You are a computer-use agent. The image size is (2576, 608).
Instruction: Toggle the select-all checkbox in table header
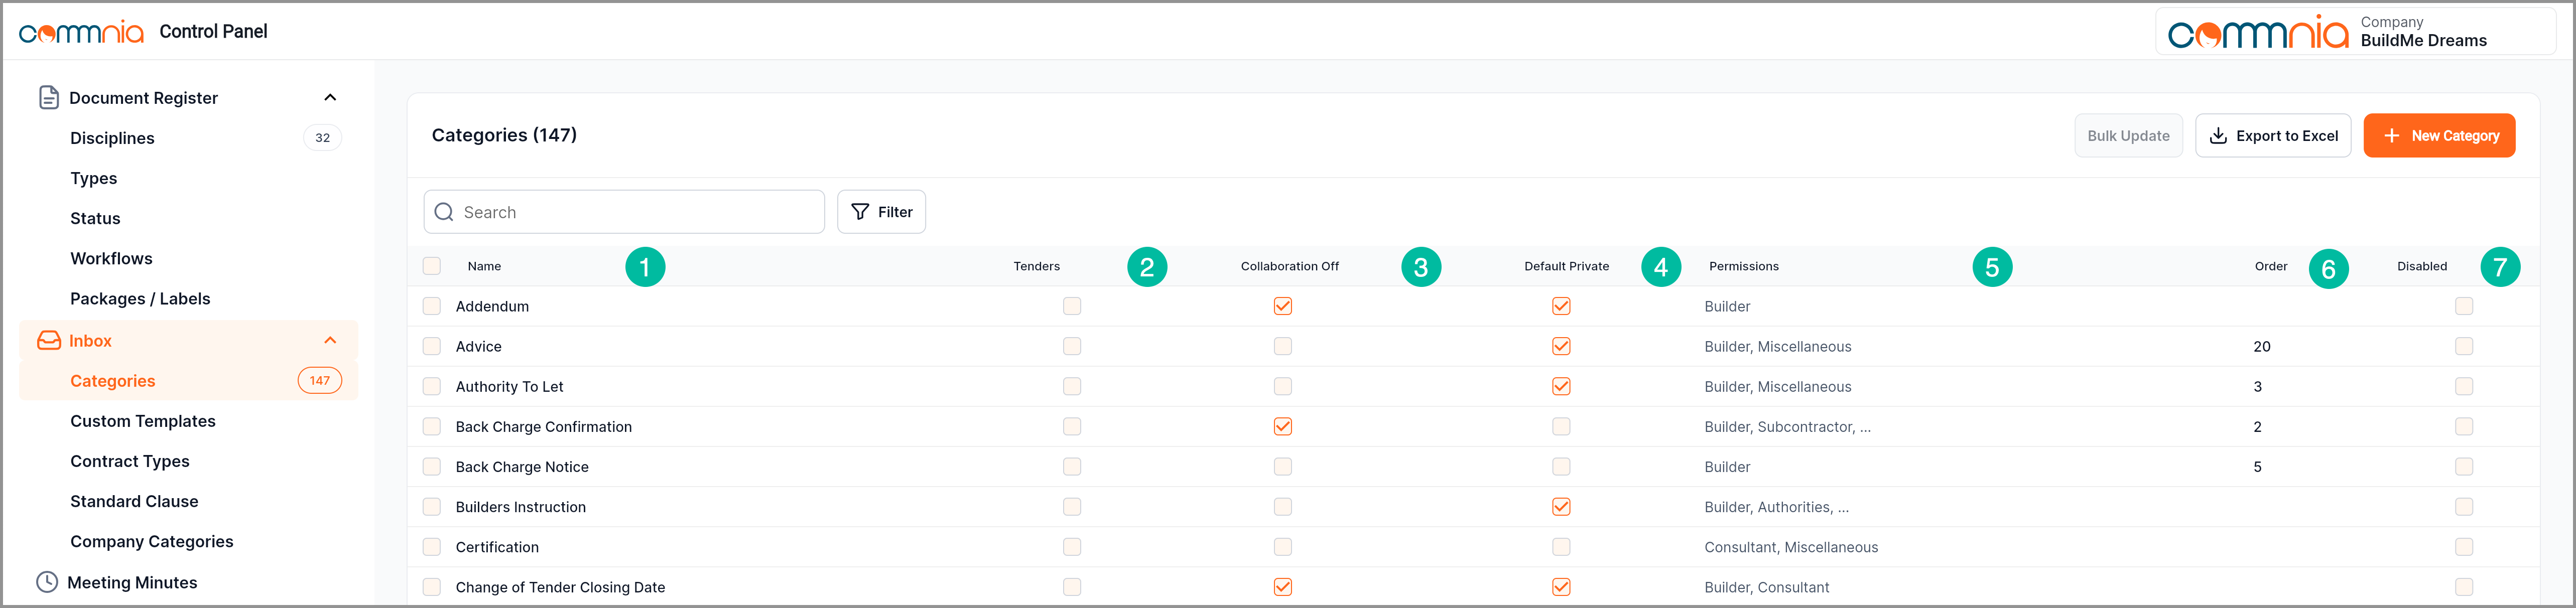(432, 266)
